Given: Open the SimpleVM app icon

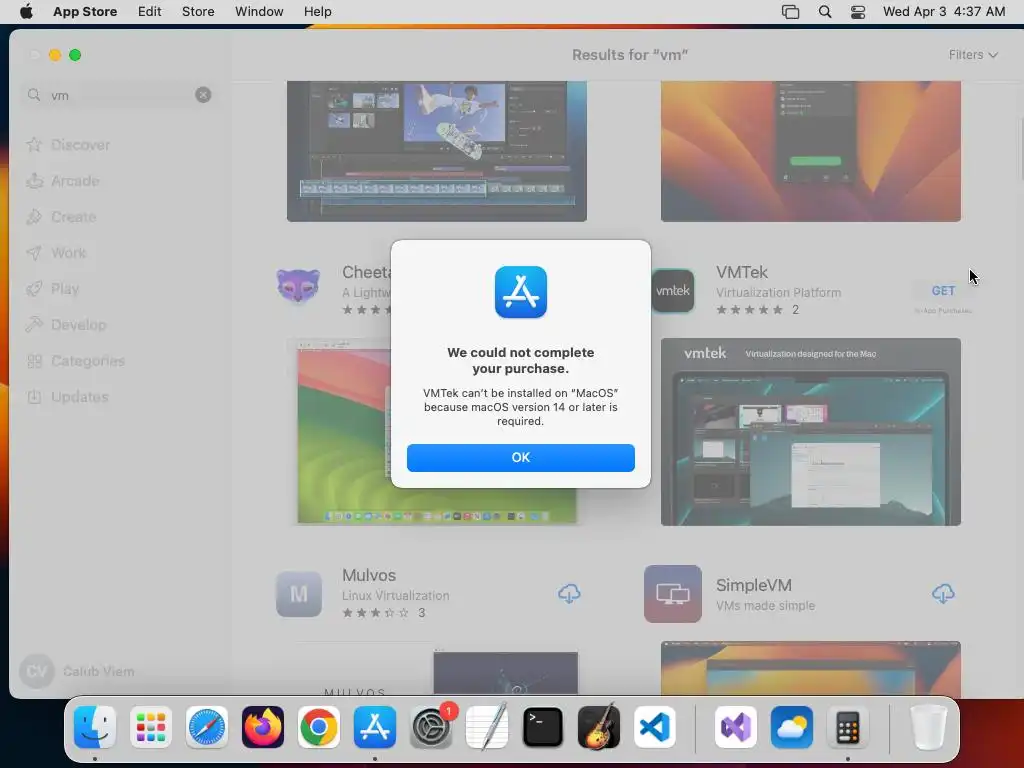Looking at the screenshot, I should [673, 594].
